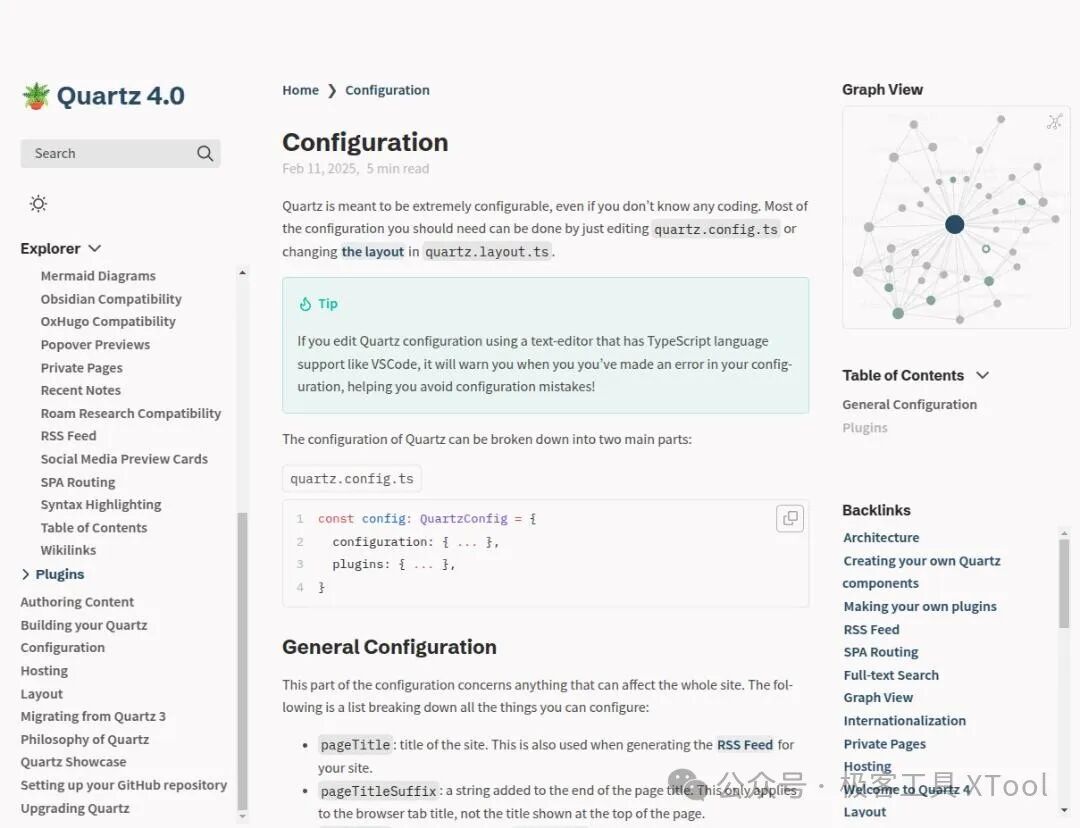Open Upgrading Quartz page
The width and height of the screenshot is (1080, 828).
(75, 808)
